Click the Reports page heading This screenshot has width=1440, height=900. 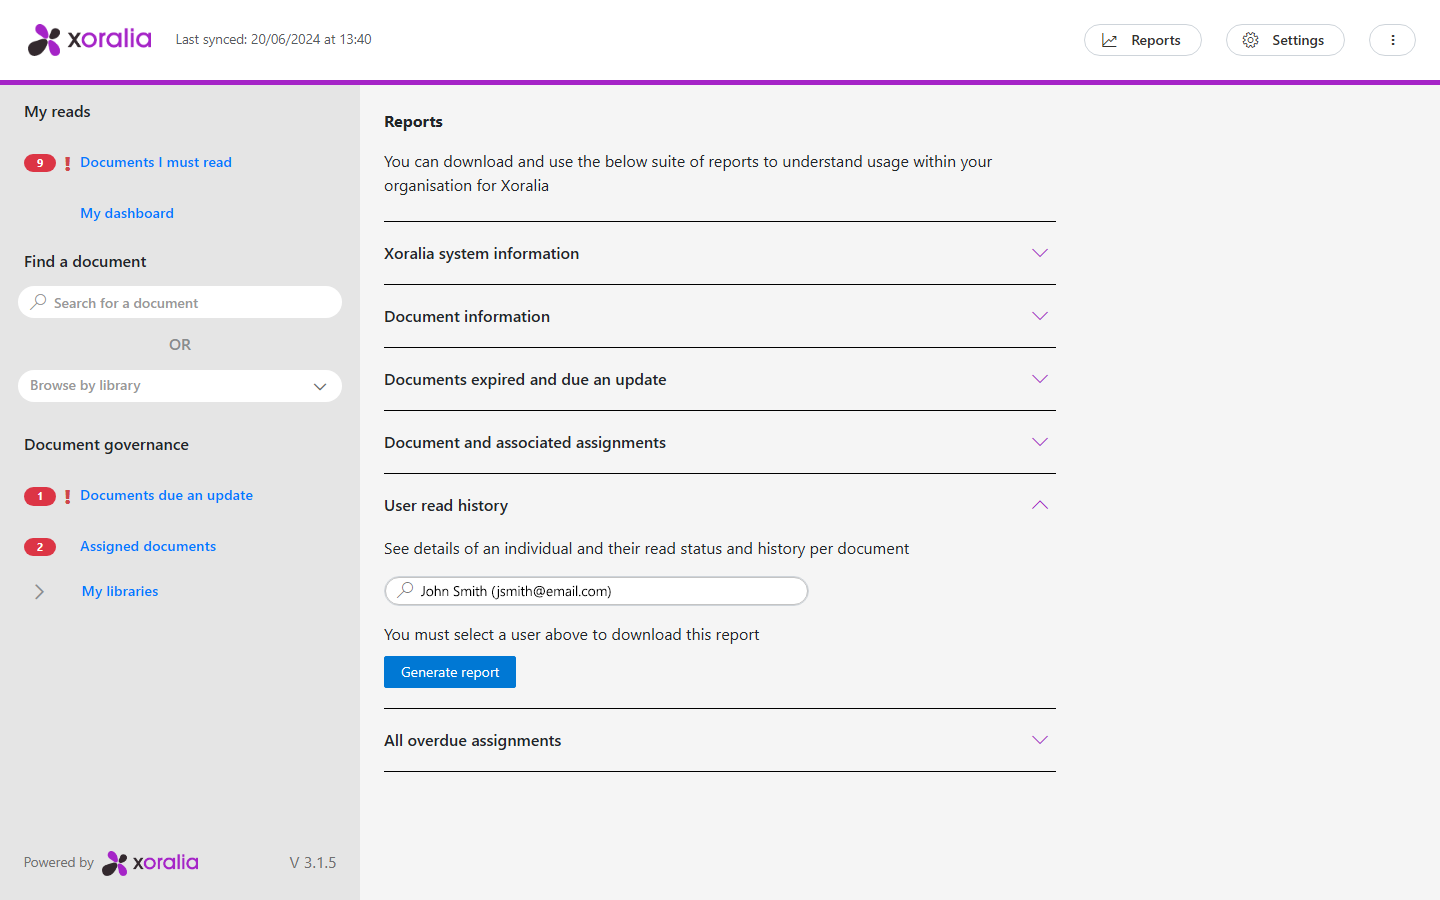click(413, 121)
